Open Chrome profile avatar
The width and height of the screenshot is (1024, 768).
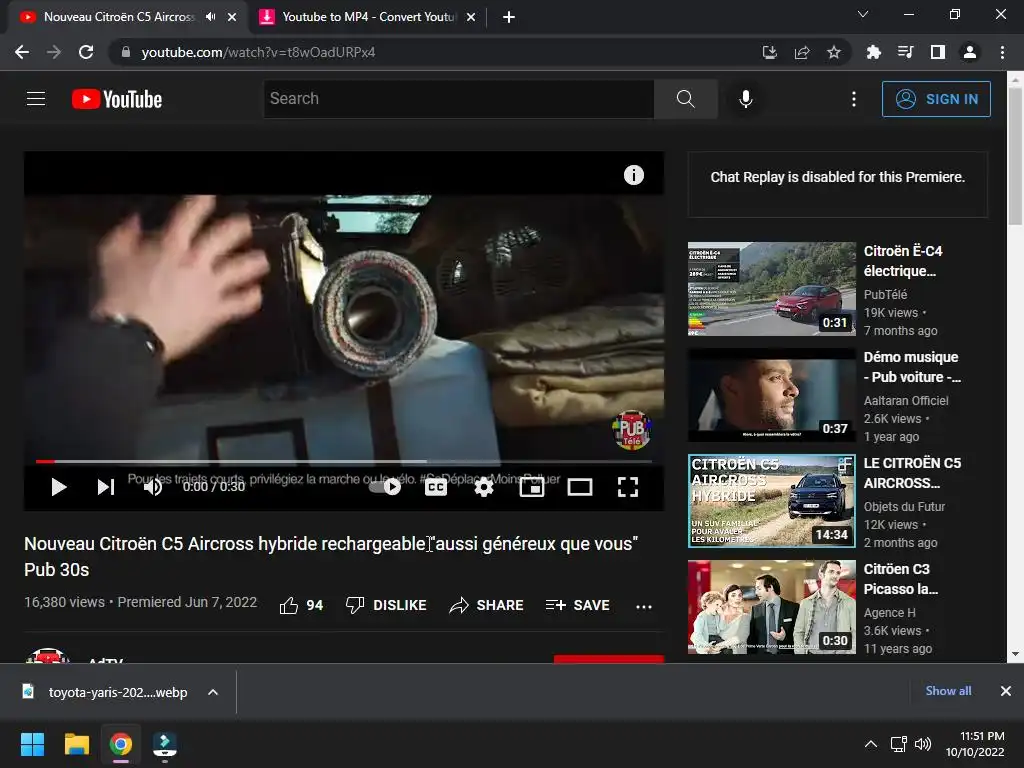pos(970,52)
